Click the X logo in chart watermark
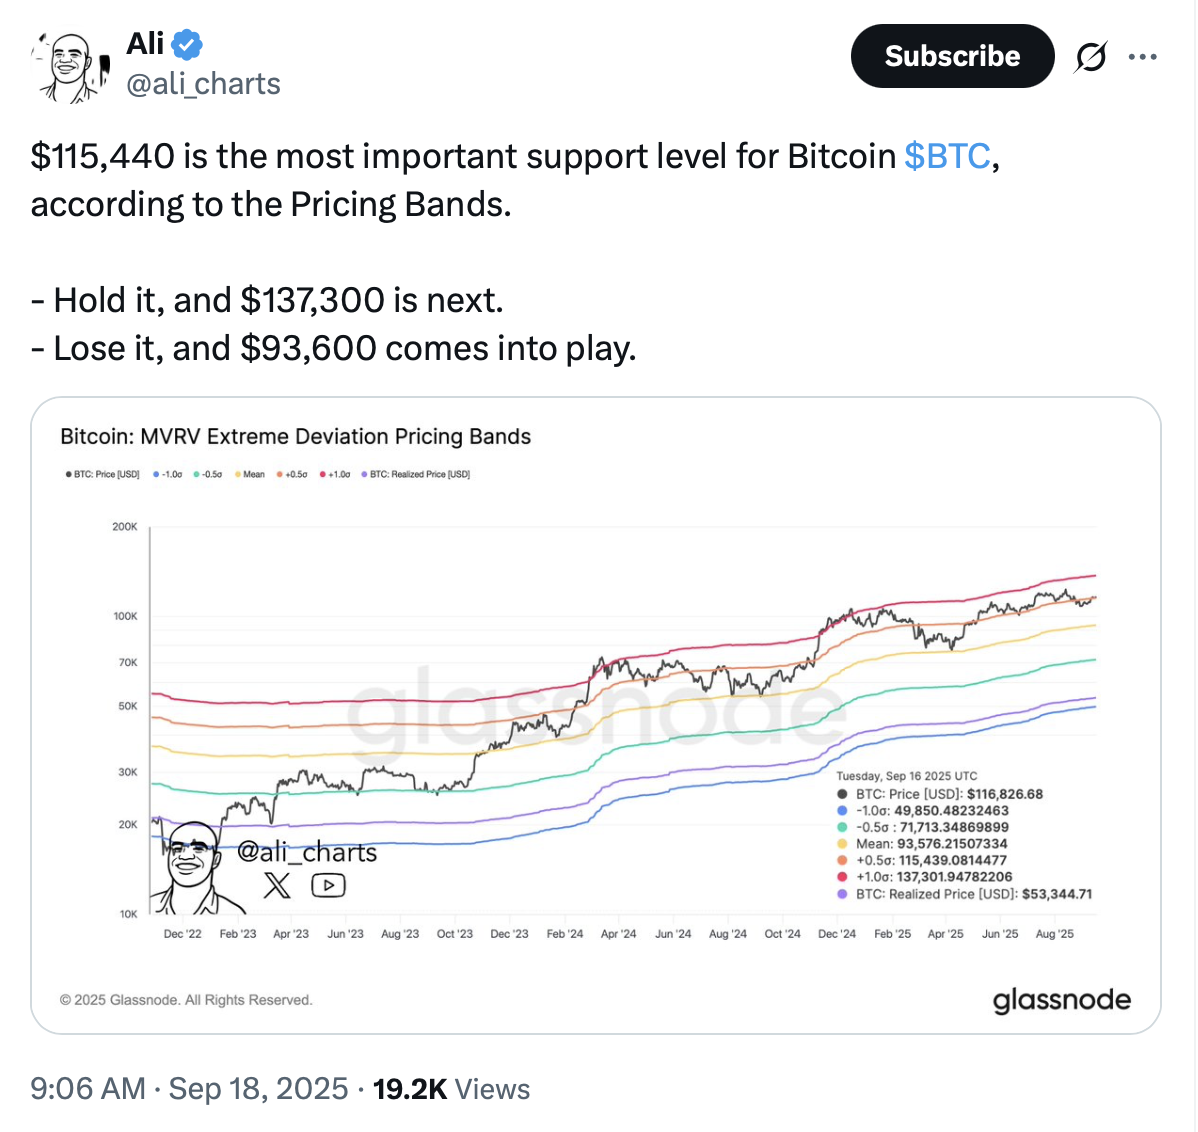Viewport: 1198px width, 1132px height. 277,886
